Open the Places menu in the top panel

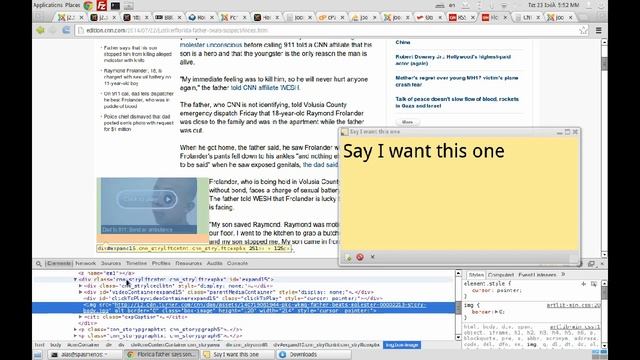point(73,5)
